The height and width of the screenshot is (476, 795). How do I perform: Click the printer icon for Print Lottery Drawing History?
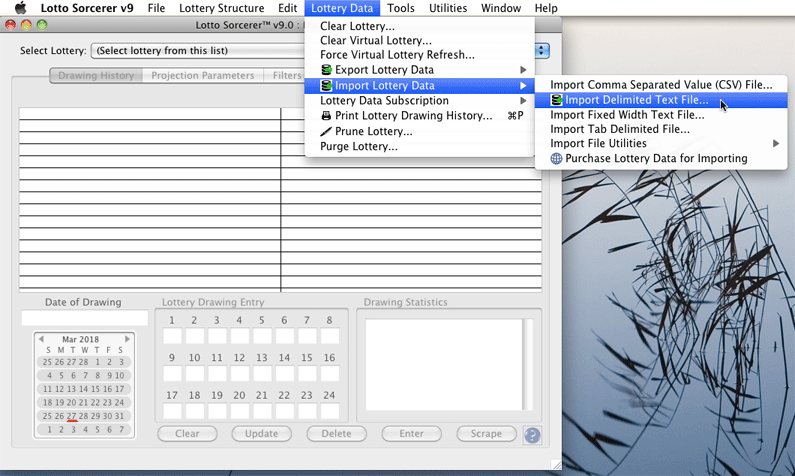[x=326, y=116]
